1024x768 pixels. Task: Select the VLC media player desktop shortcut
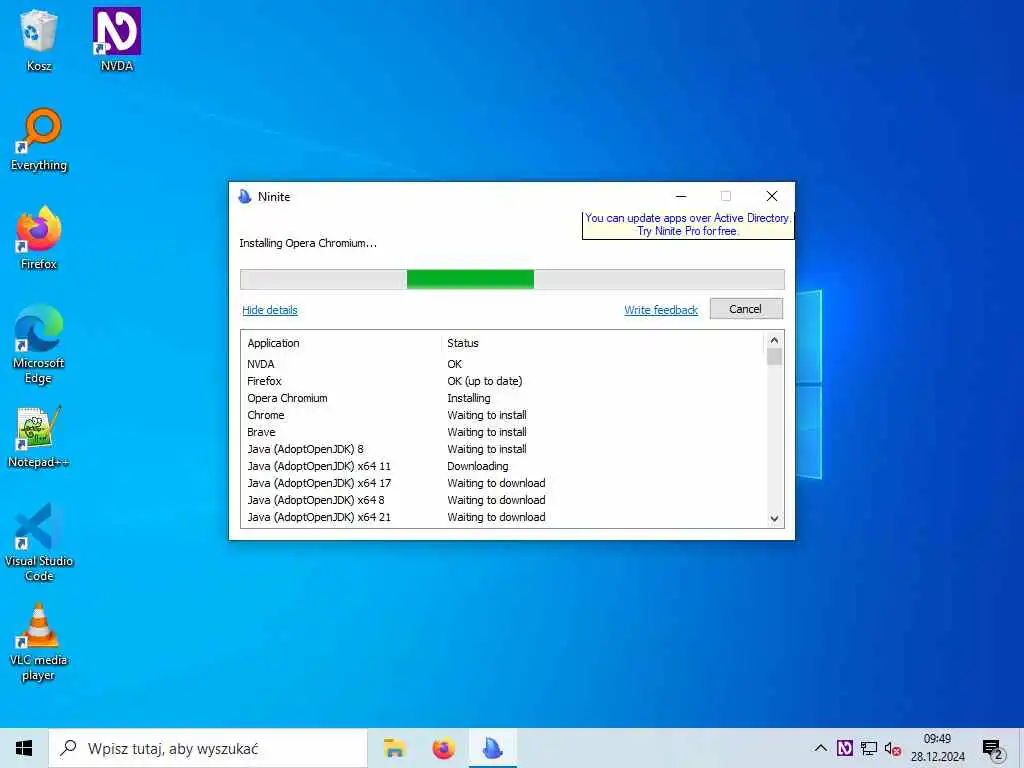[x=39, y=643]
